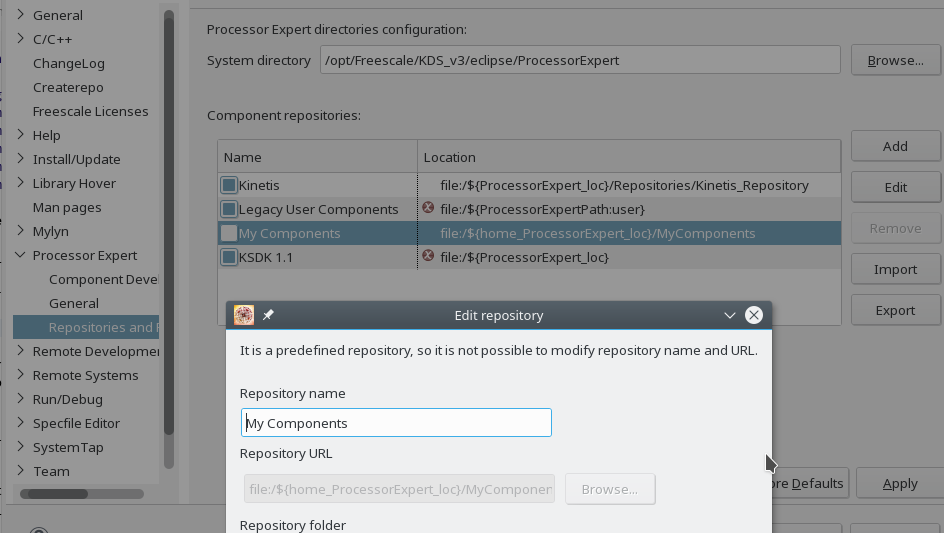Image resolution: width=944 pixels, height=533 pixels.
Task: Click the pin icon in dialog titlebar
Action: point(268,315)
